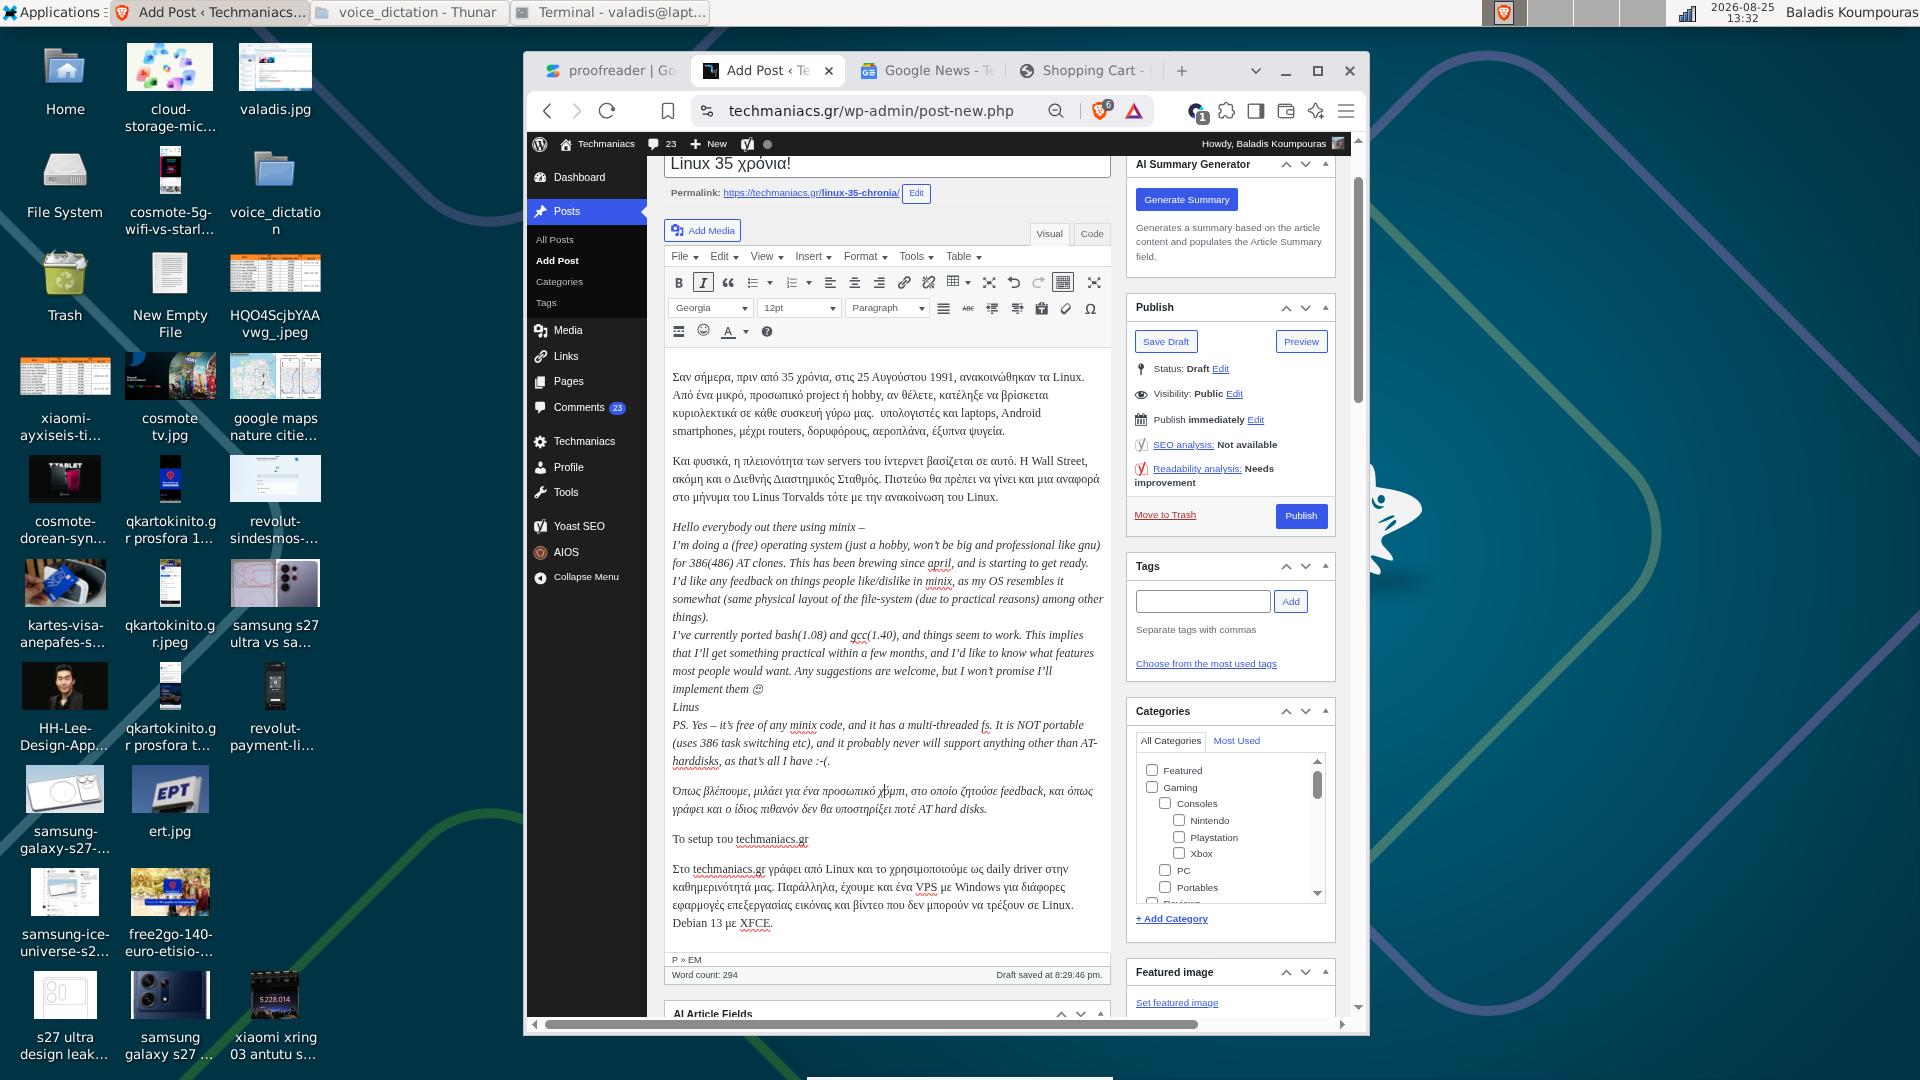1920x1080 pixels.
Task: Clear formatting with the eraser icon
Action: (x=1066, y=308)
